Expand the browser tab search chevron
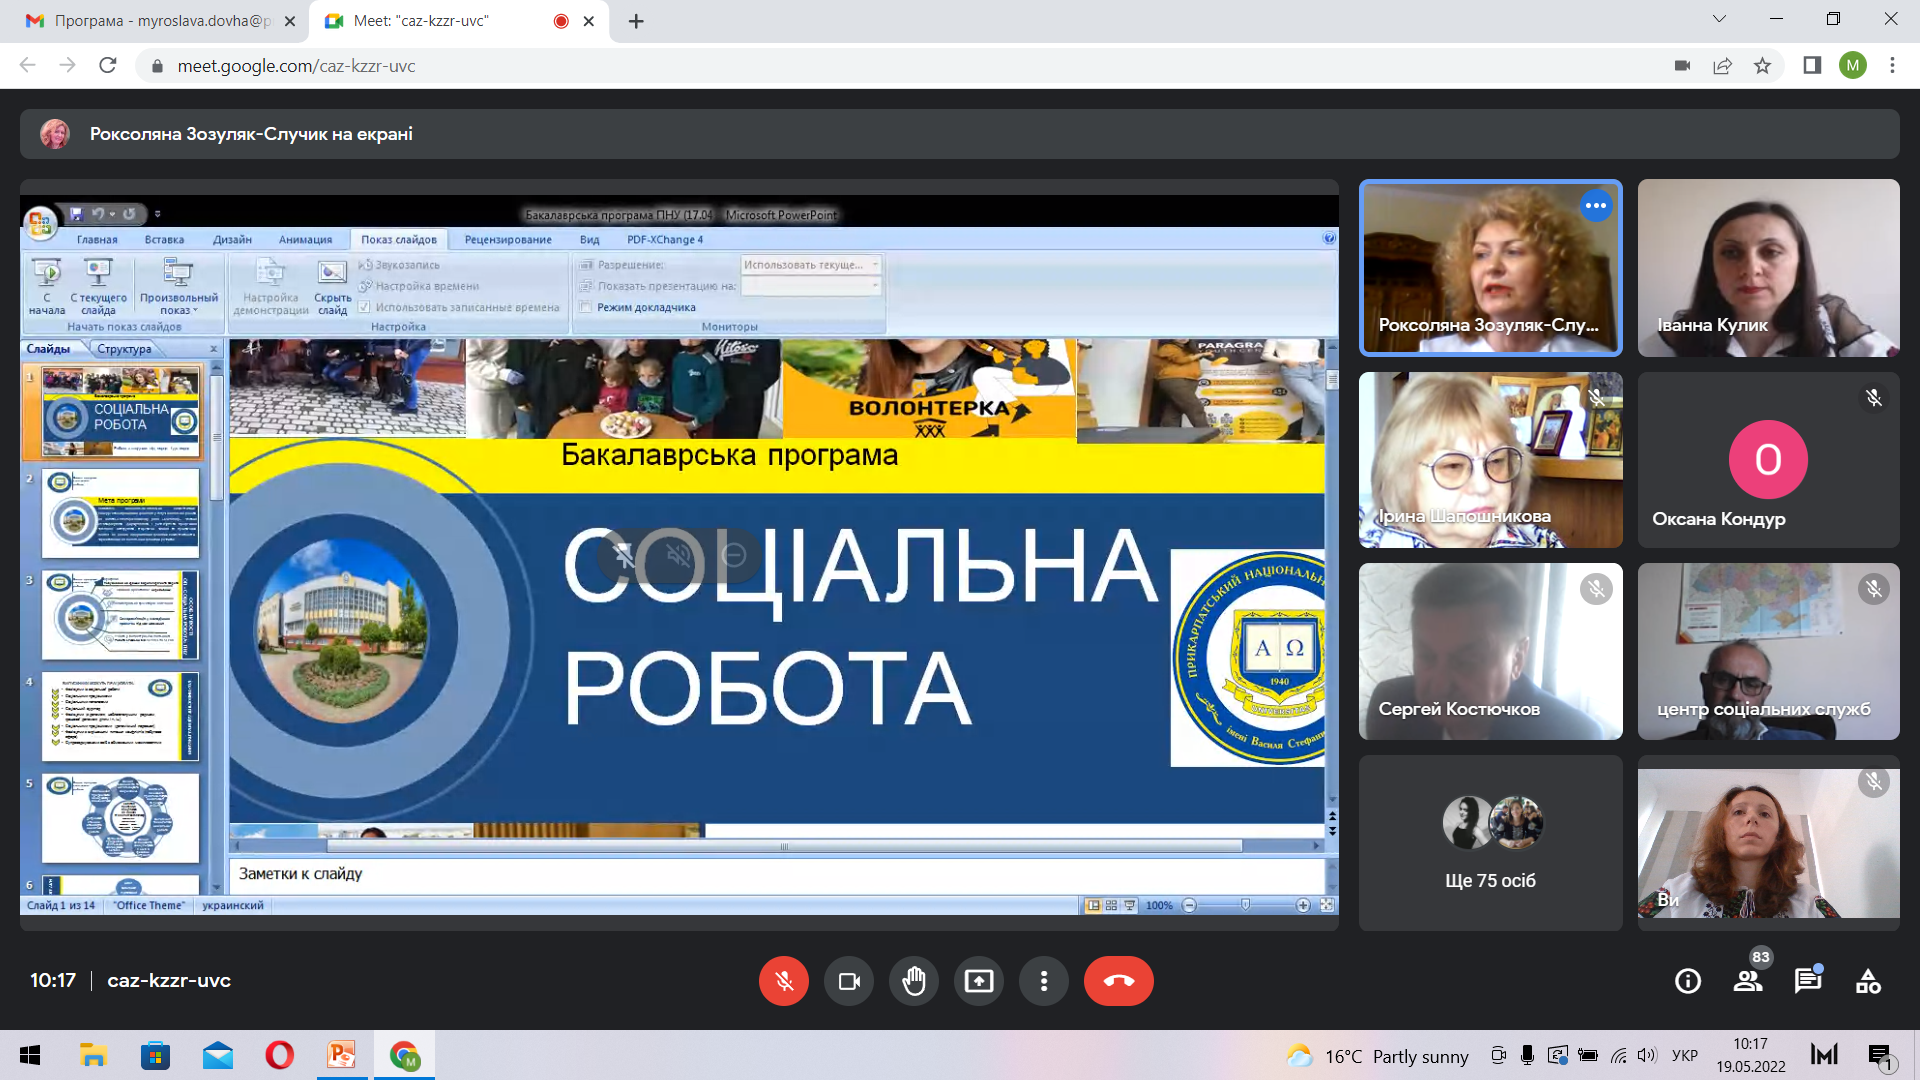Screen dimensions: 1920x1080 pyautogui.click(x=1719, y=19)
